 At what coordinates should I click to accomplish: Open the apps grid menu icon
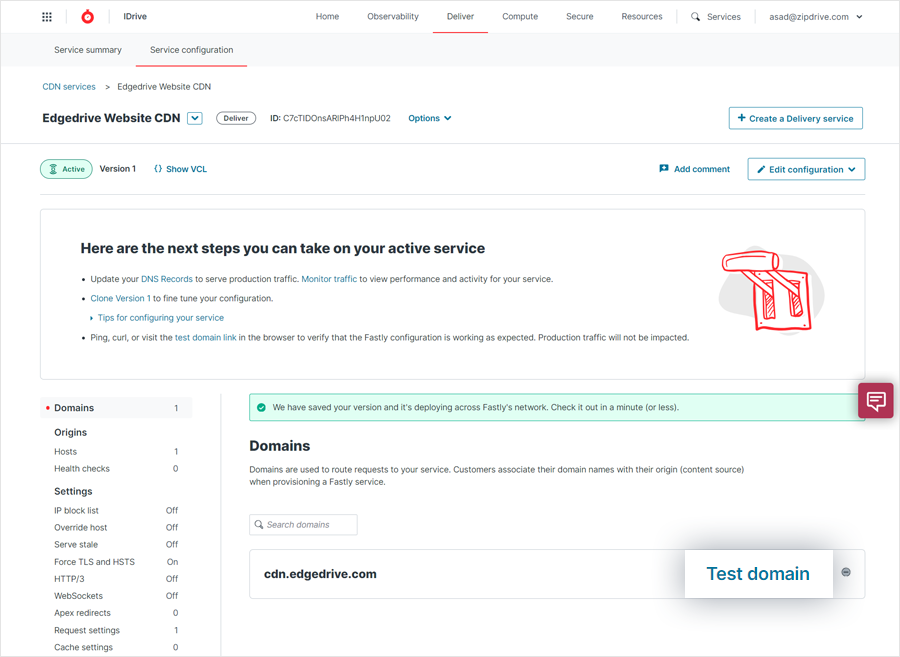47,17
